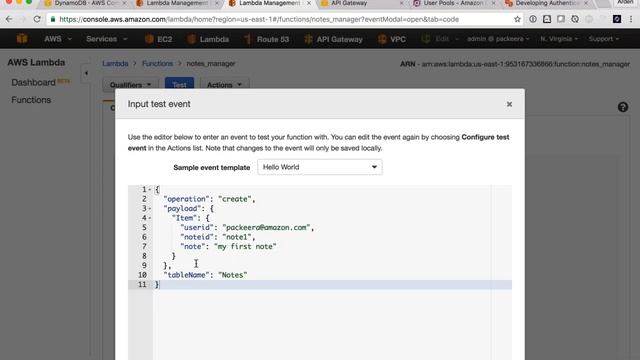
Task: Click the Lambda breadcrumb link
Action: click(115, 64)
